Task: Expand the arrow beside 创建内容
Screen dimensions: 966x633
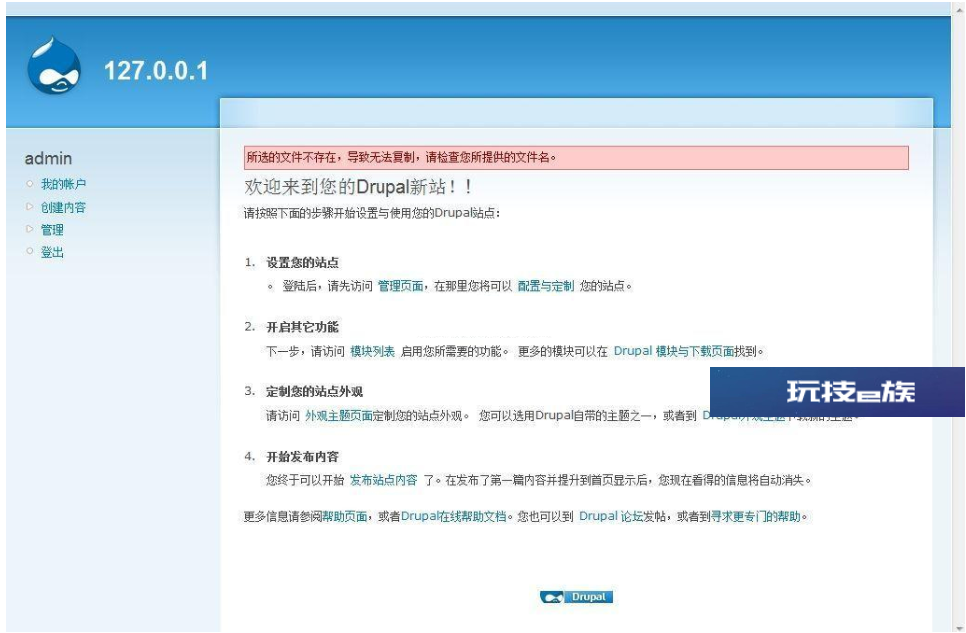Action: click(x=30, y=206)
